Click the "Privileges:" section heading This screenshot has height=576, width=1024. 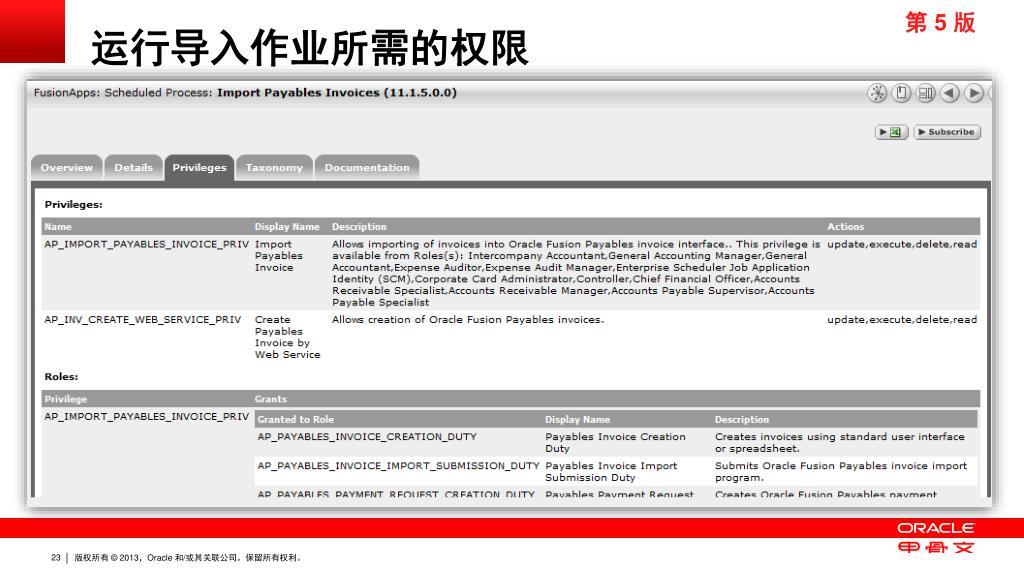click(73, 204)
